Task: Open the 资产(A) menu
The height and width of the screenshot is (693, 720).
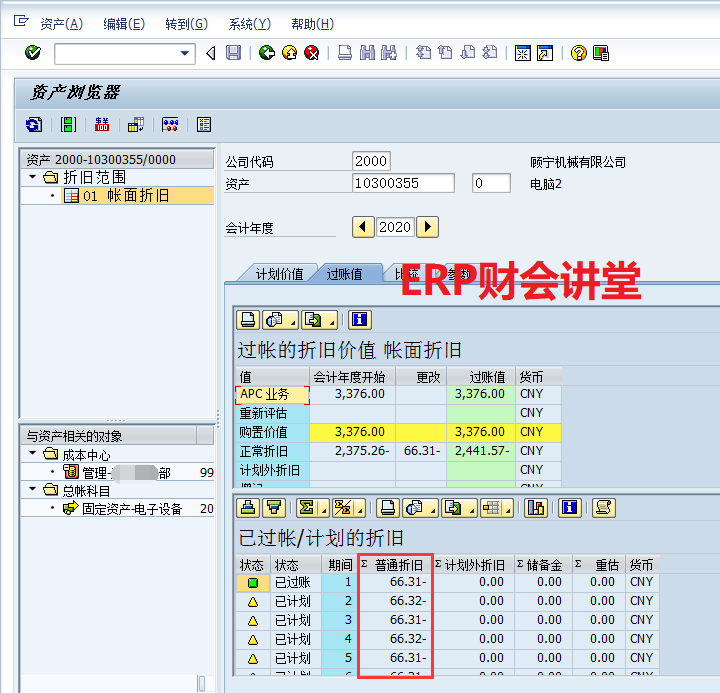Action: click(x=61, y=24)
